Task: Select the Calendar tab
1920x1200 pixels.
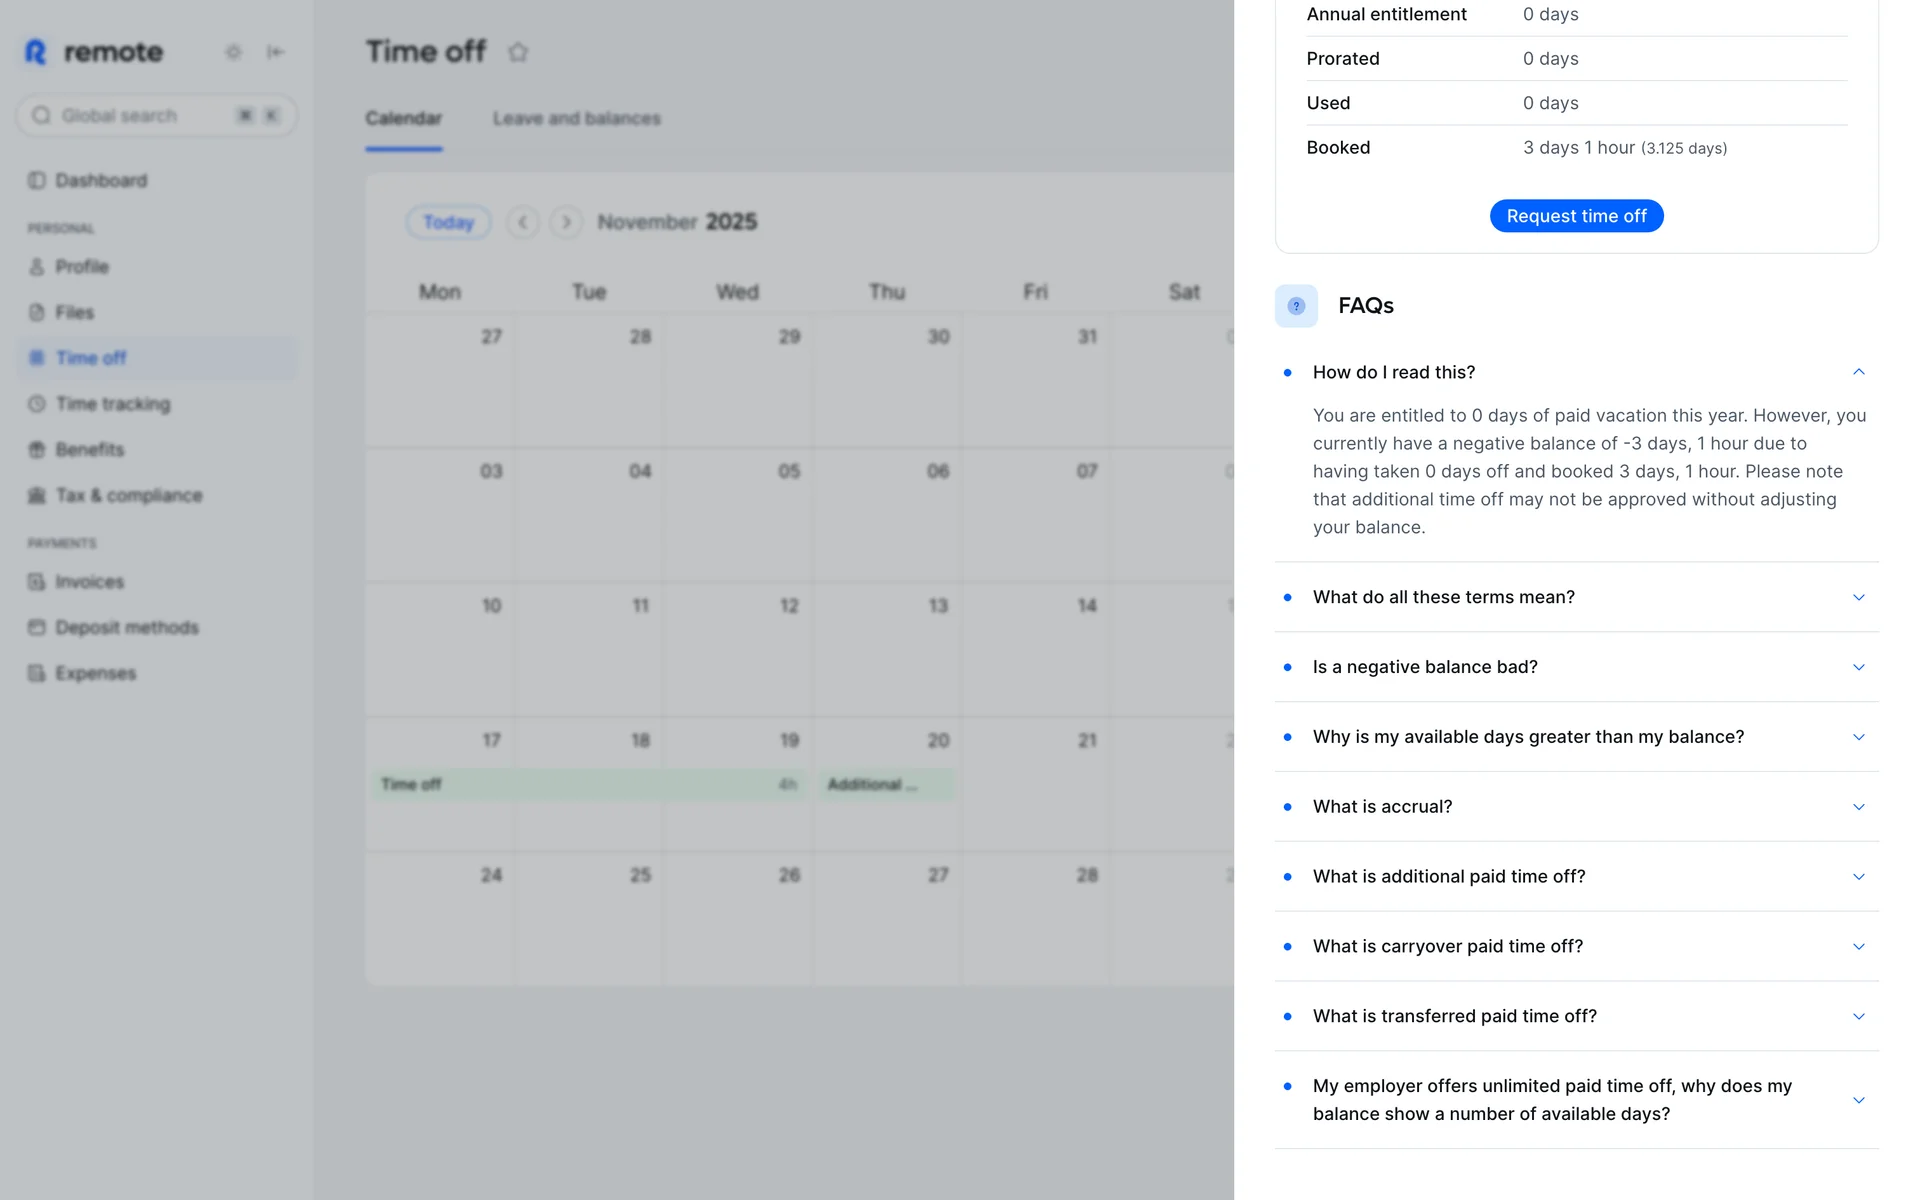Action: tap(403, 118)
